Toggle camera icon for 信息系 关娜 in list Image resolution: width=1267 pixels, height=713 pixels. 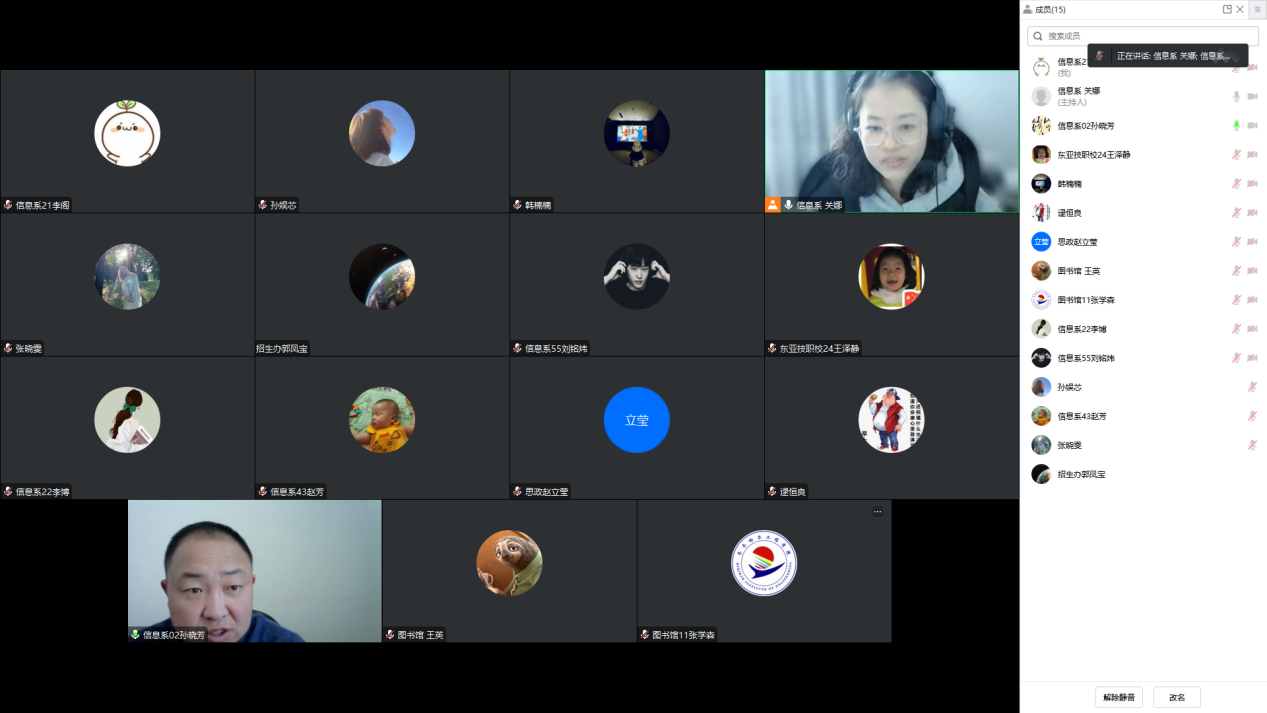1252,96
